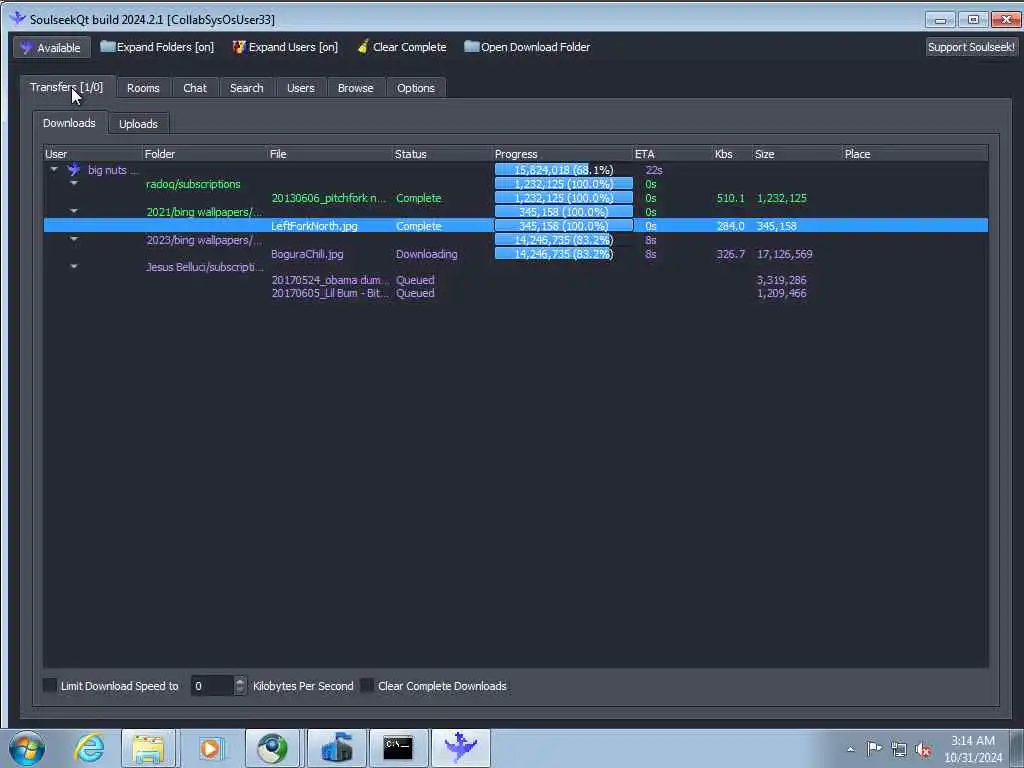This screenshot has width=1024, height=768.
Task: Switch to the Browse tab
Action: coord(355,88)
